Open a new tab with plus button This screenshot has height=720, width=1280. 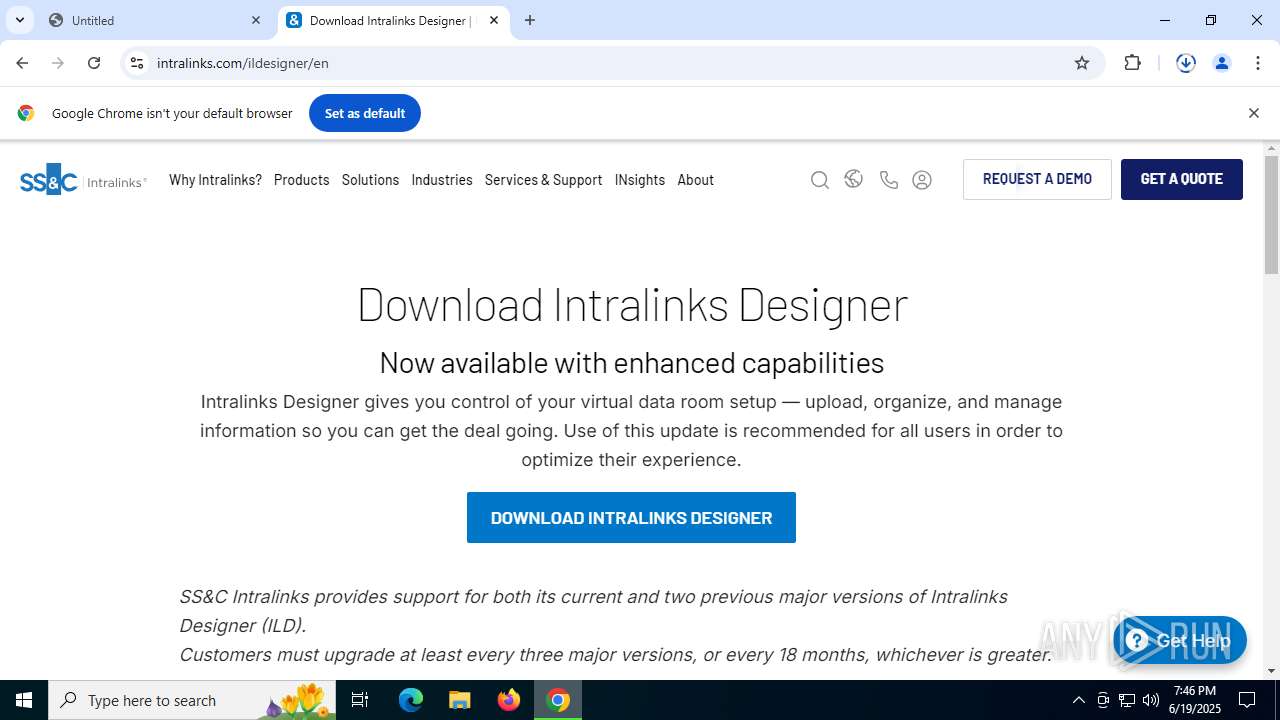[x=530, y=20]
